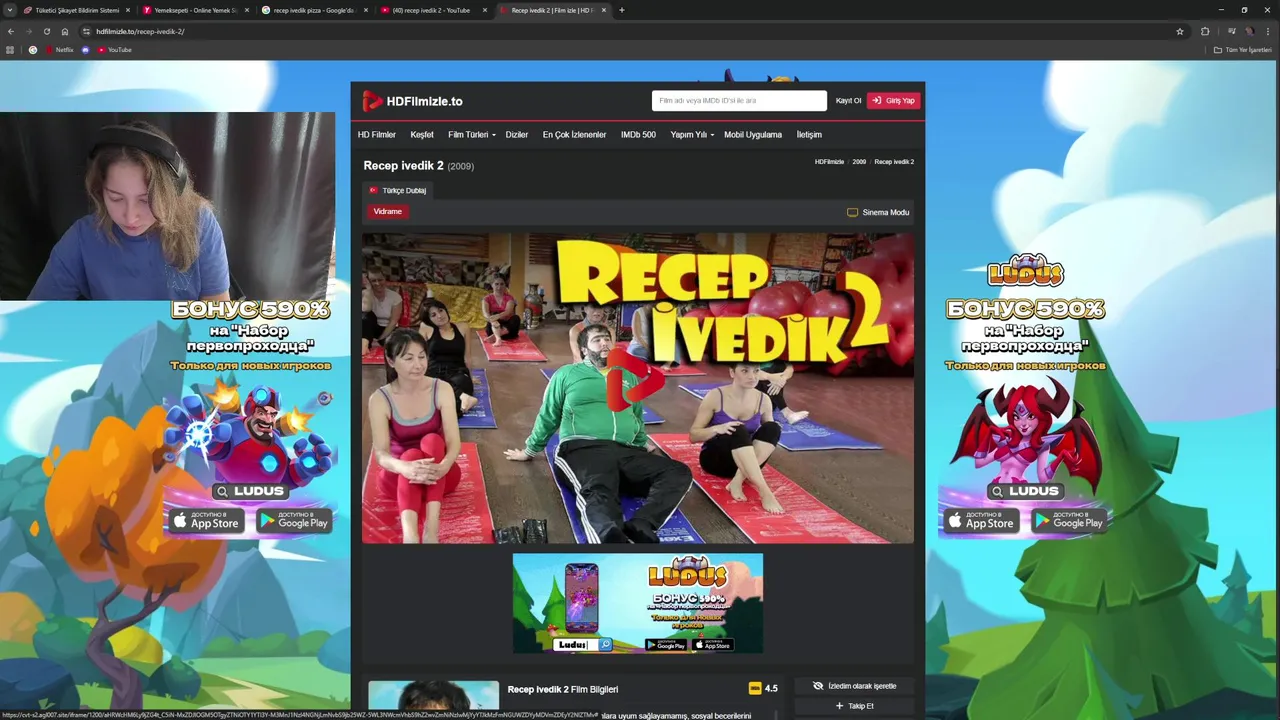
Task: Switch to the Tüketici Şikayet Bildirim Sistemi tab
Action: (x=76, y=10)
